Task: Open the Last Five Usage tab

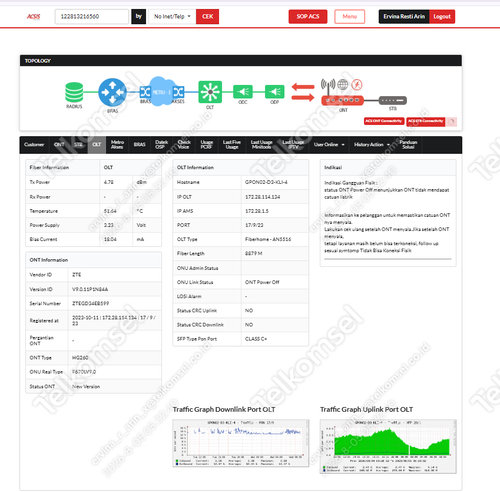Action: (232, 145)
